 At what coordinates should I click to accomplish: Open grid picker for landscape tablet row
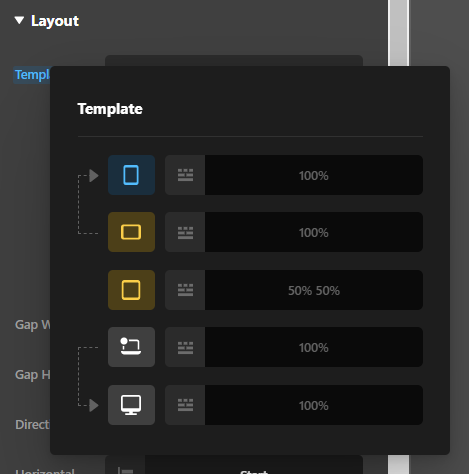(x=185, y=232)
